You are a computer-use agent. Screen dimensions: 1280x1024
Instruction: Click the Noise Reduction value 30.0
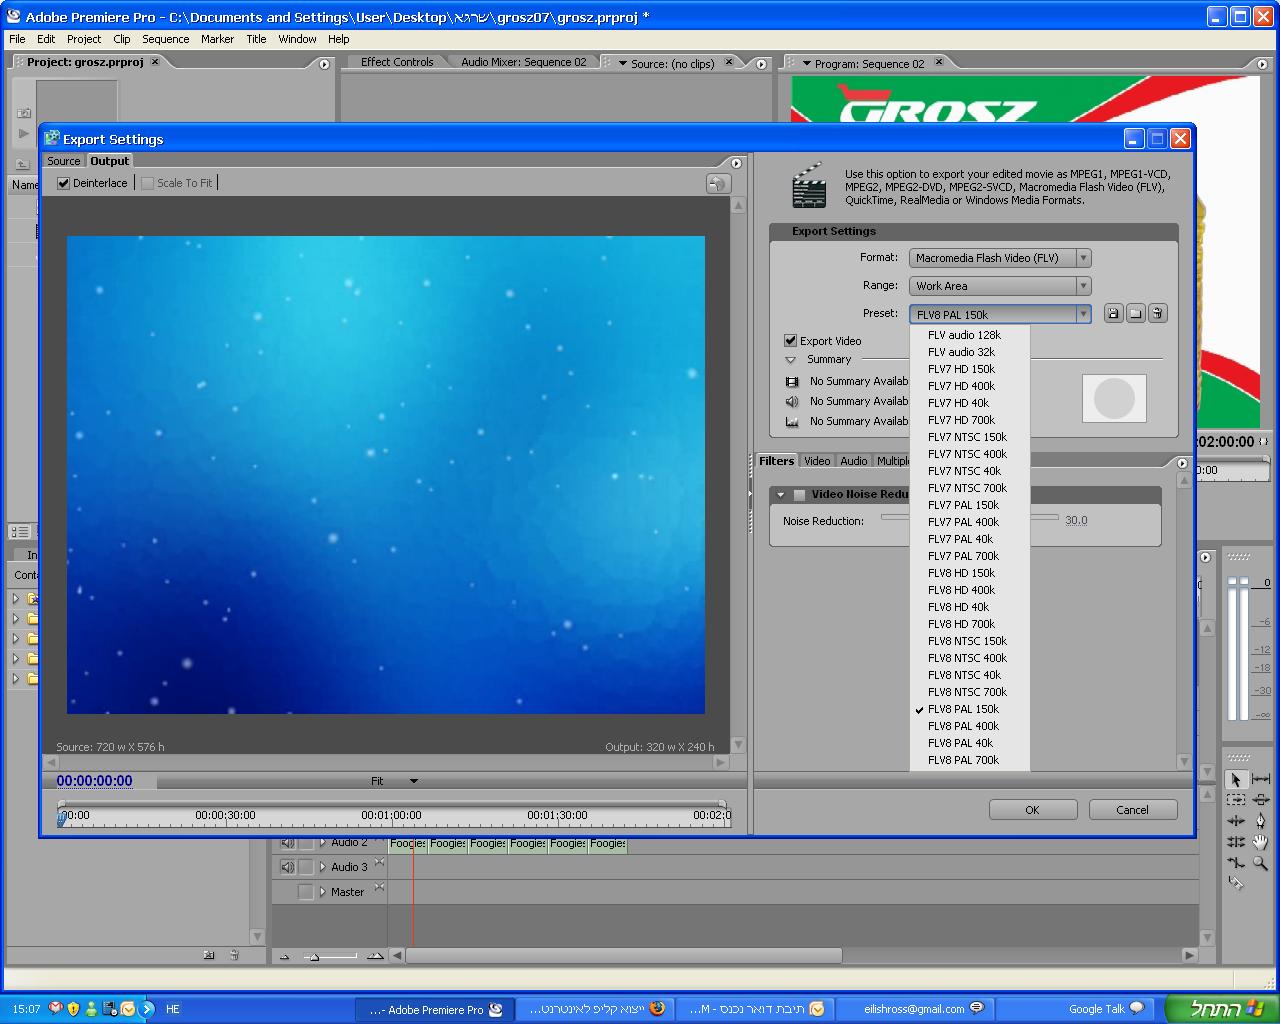[x=1076, y=521]
